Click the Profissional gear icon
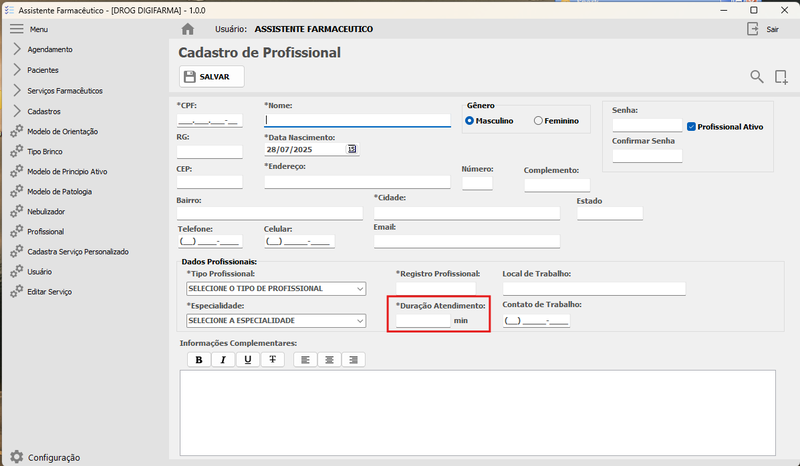This screenshot has width=800, height=466. (x=17, y=231)
